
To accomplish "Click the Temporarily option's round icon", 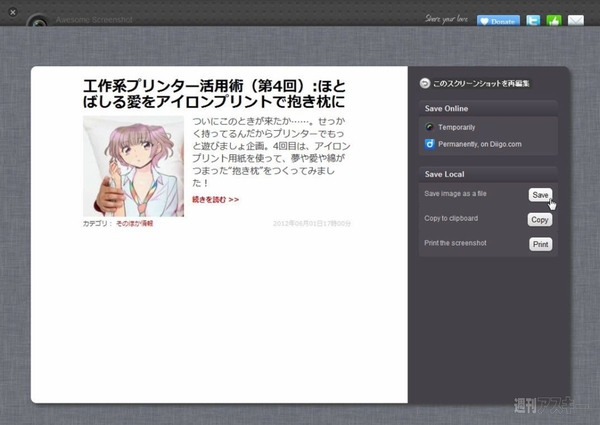I will (x=430, y=127).
